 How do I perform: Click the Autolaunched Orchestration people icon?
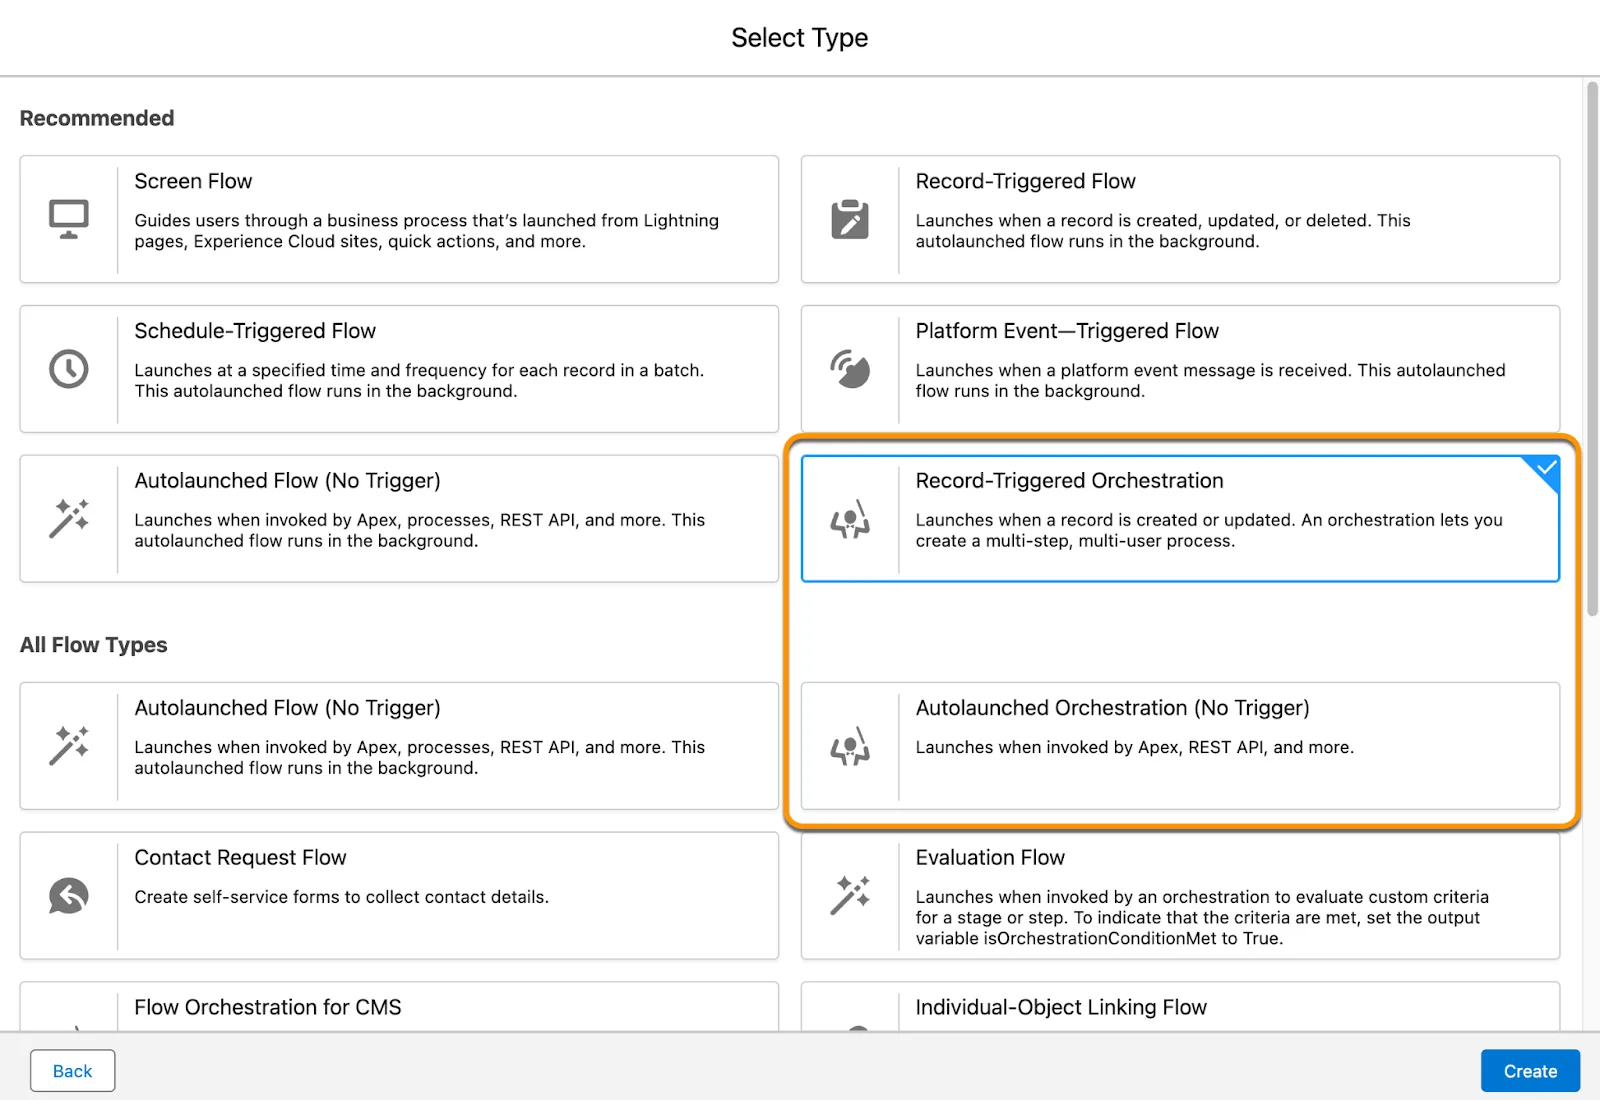(849, 745)
